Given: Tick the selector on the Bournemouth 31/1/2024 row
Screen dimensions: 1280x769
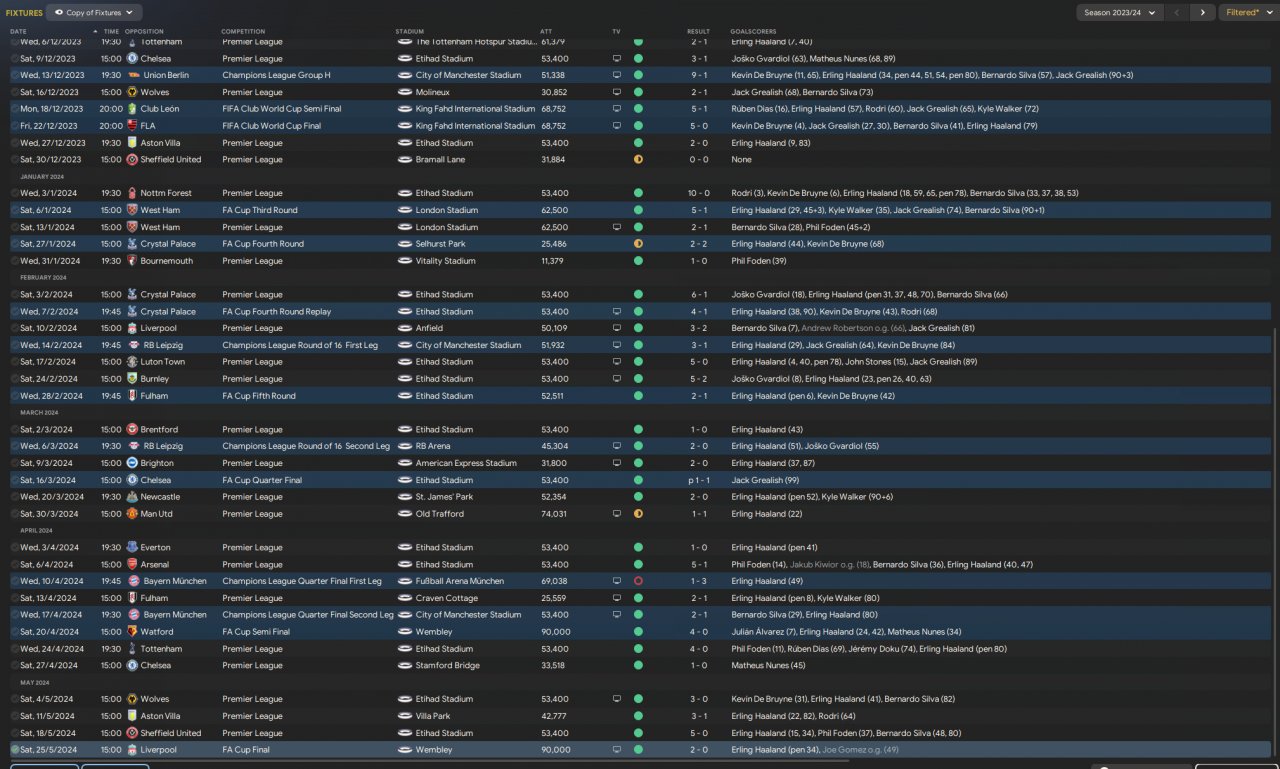Looking at the screenshot, I should pyautogui.click(x=15, y=261).
